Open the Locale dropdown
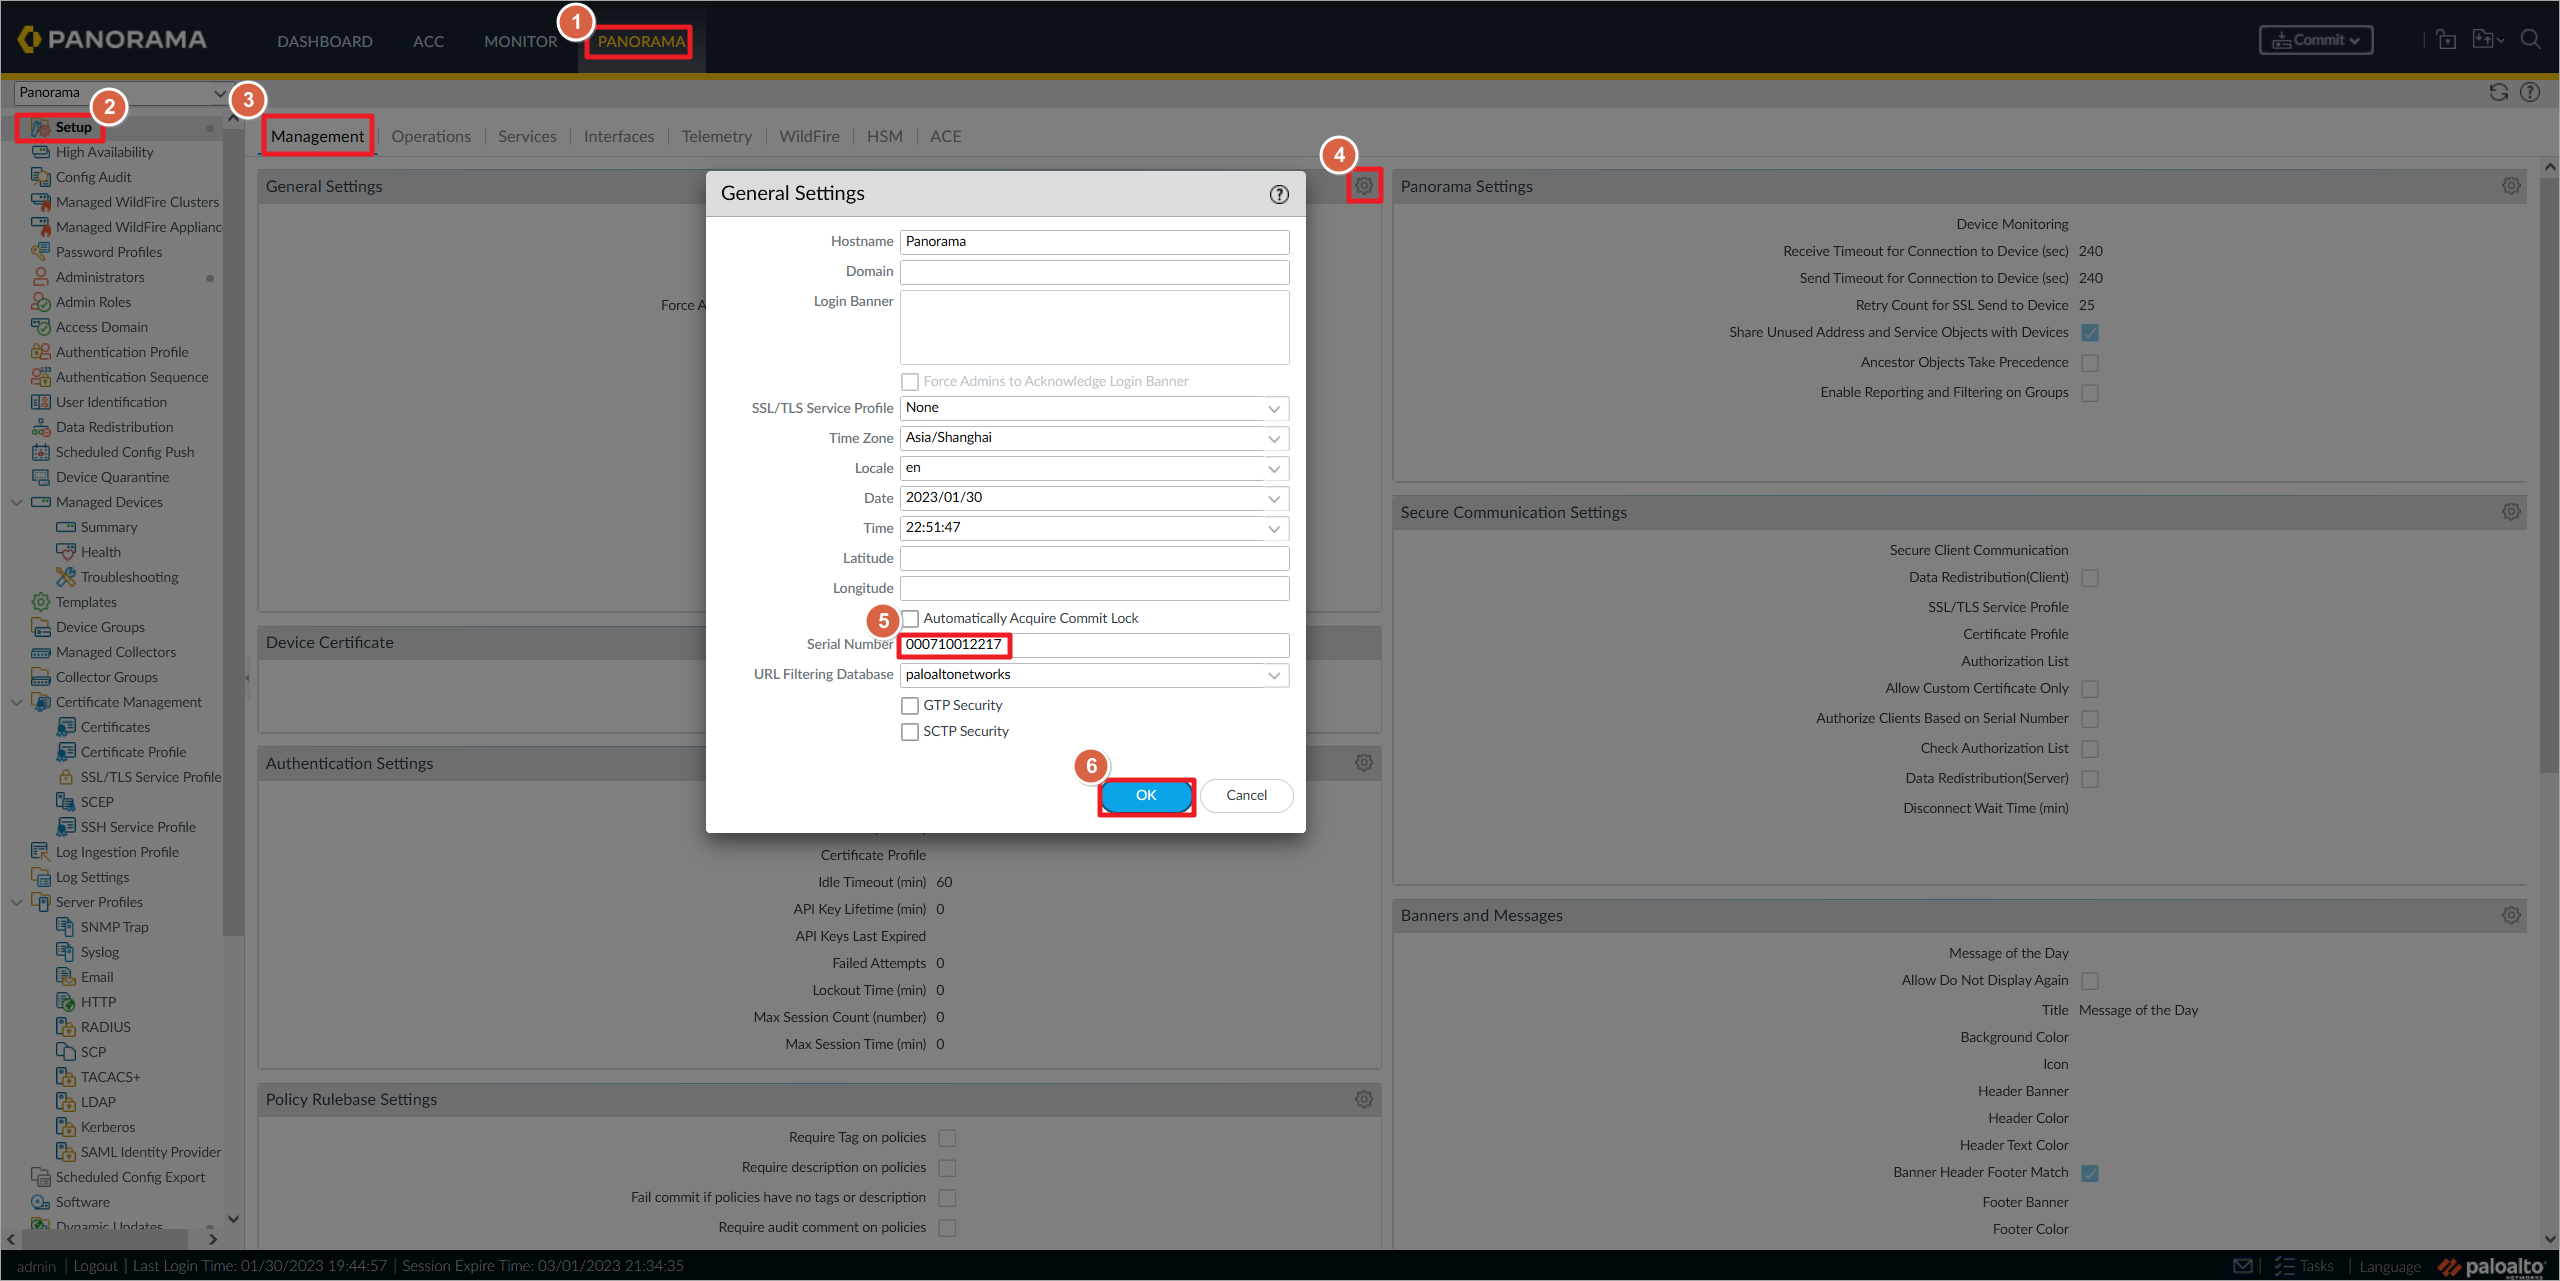The height and width of the screenshot is (1281, 2560). point(1274,468)
